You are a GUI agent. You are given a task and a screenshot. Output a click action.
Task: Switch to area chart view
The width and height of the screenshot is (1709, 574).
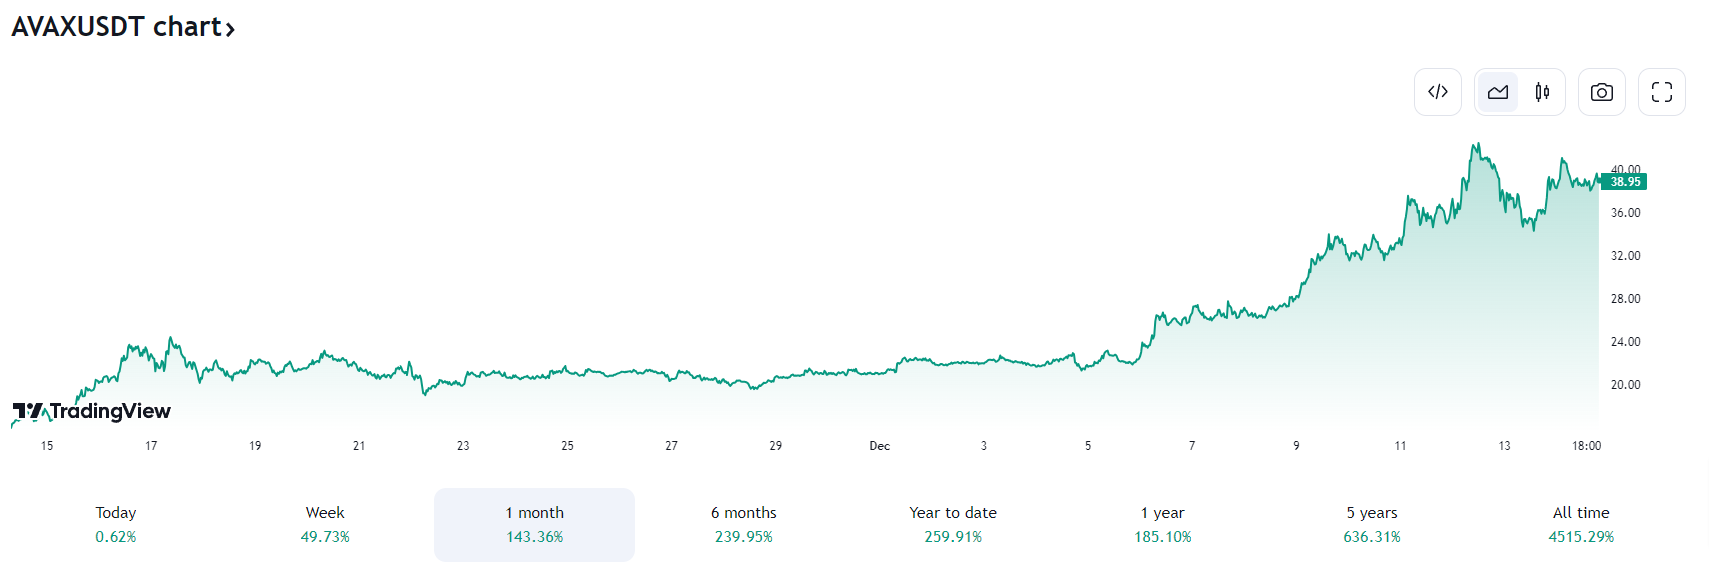(x=1497, y=92)
